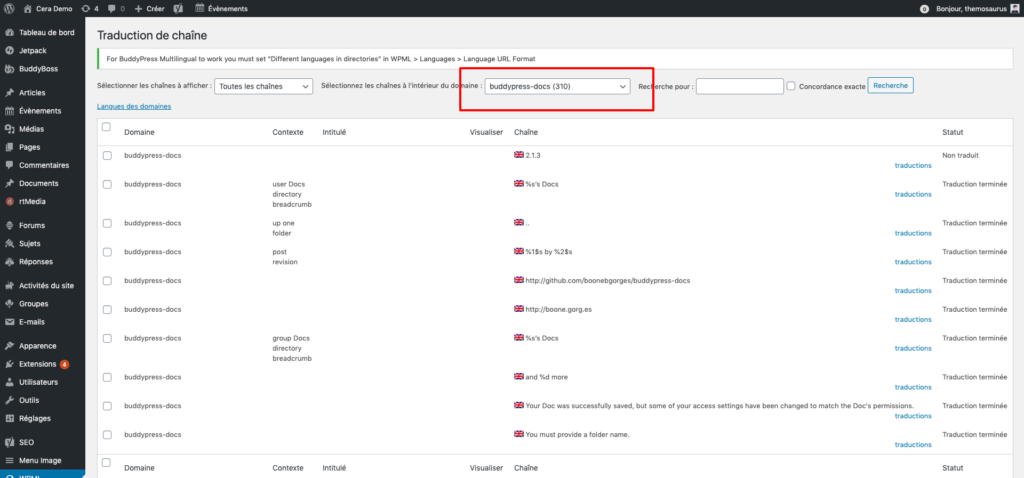Open the buddypress-docs (310) domain dropdown

pos(557,86)
